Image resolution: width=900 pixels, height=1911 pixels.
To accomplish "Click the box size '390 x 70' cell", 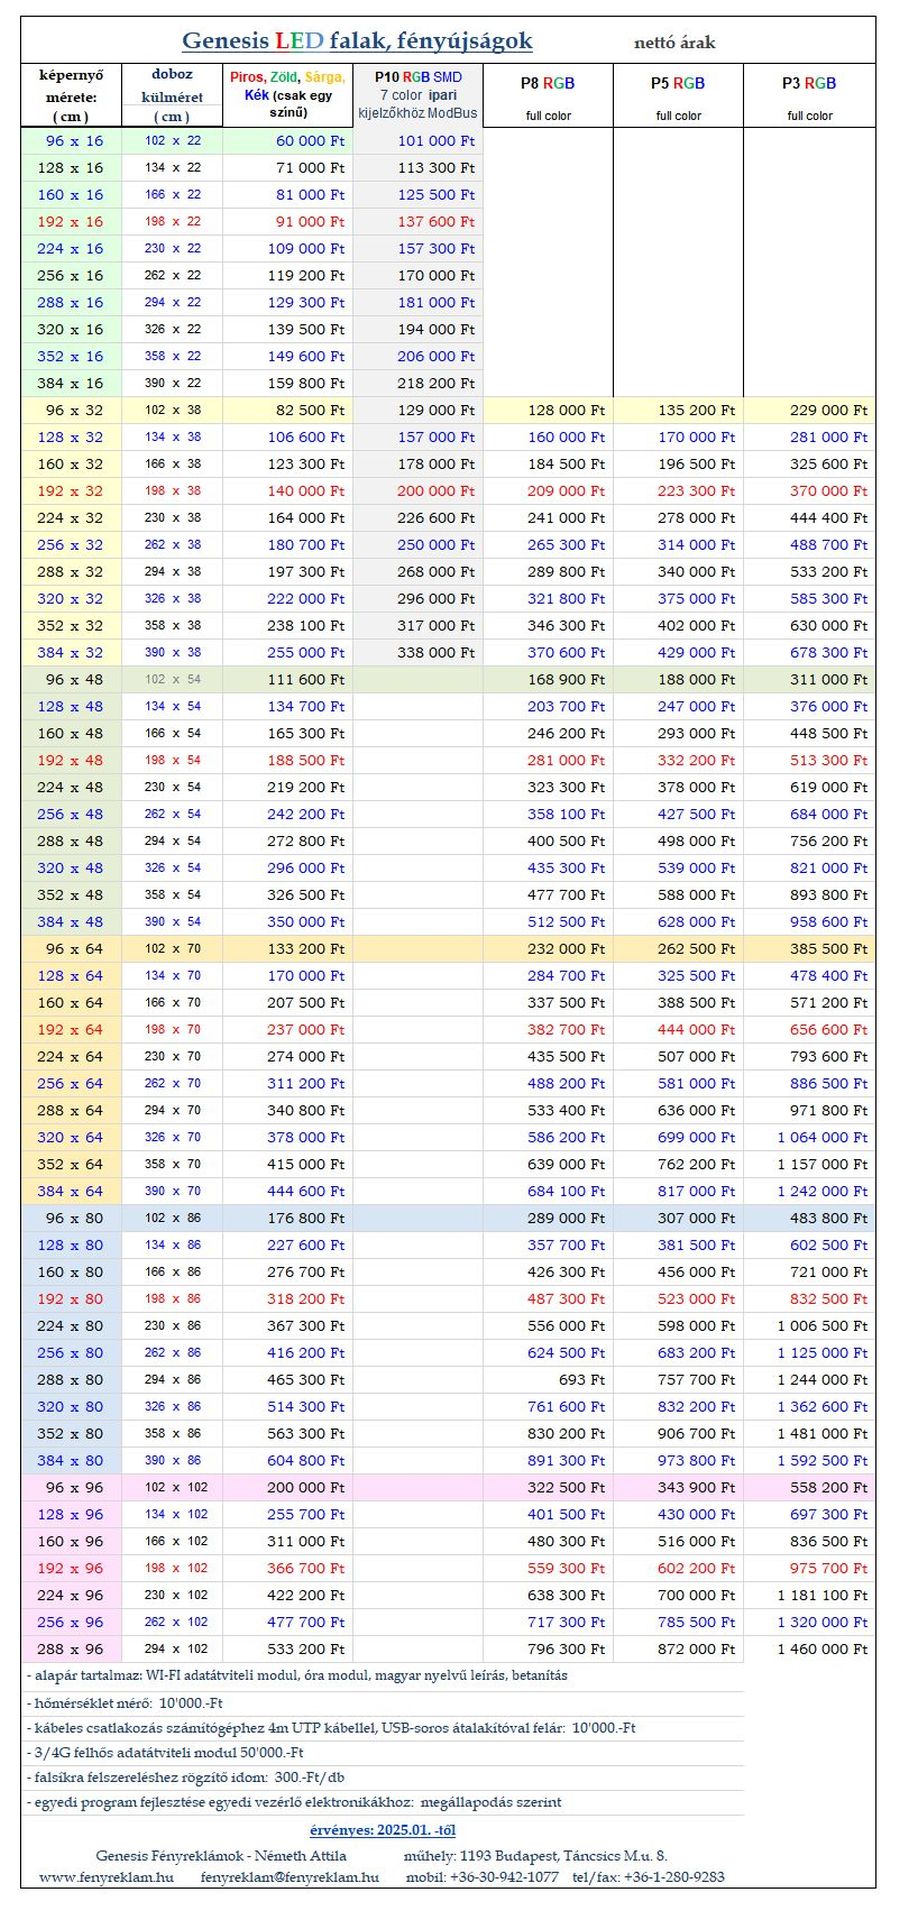I will (172, 1191).
